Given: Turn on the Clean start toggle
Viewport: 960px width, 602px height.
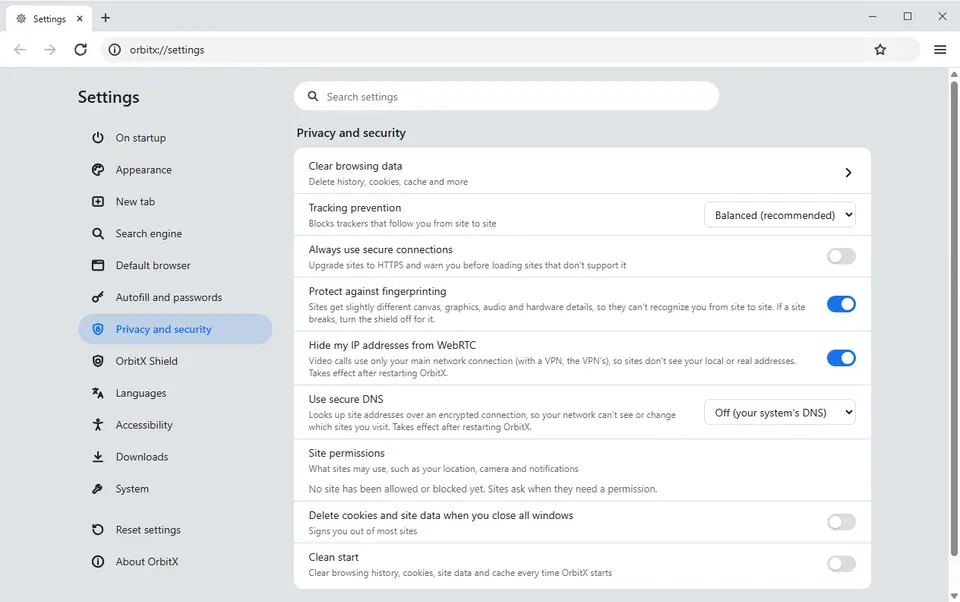Looking at the screenshot, I should (841, 563).
